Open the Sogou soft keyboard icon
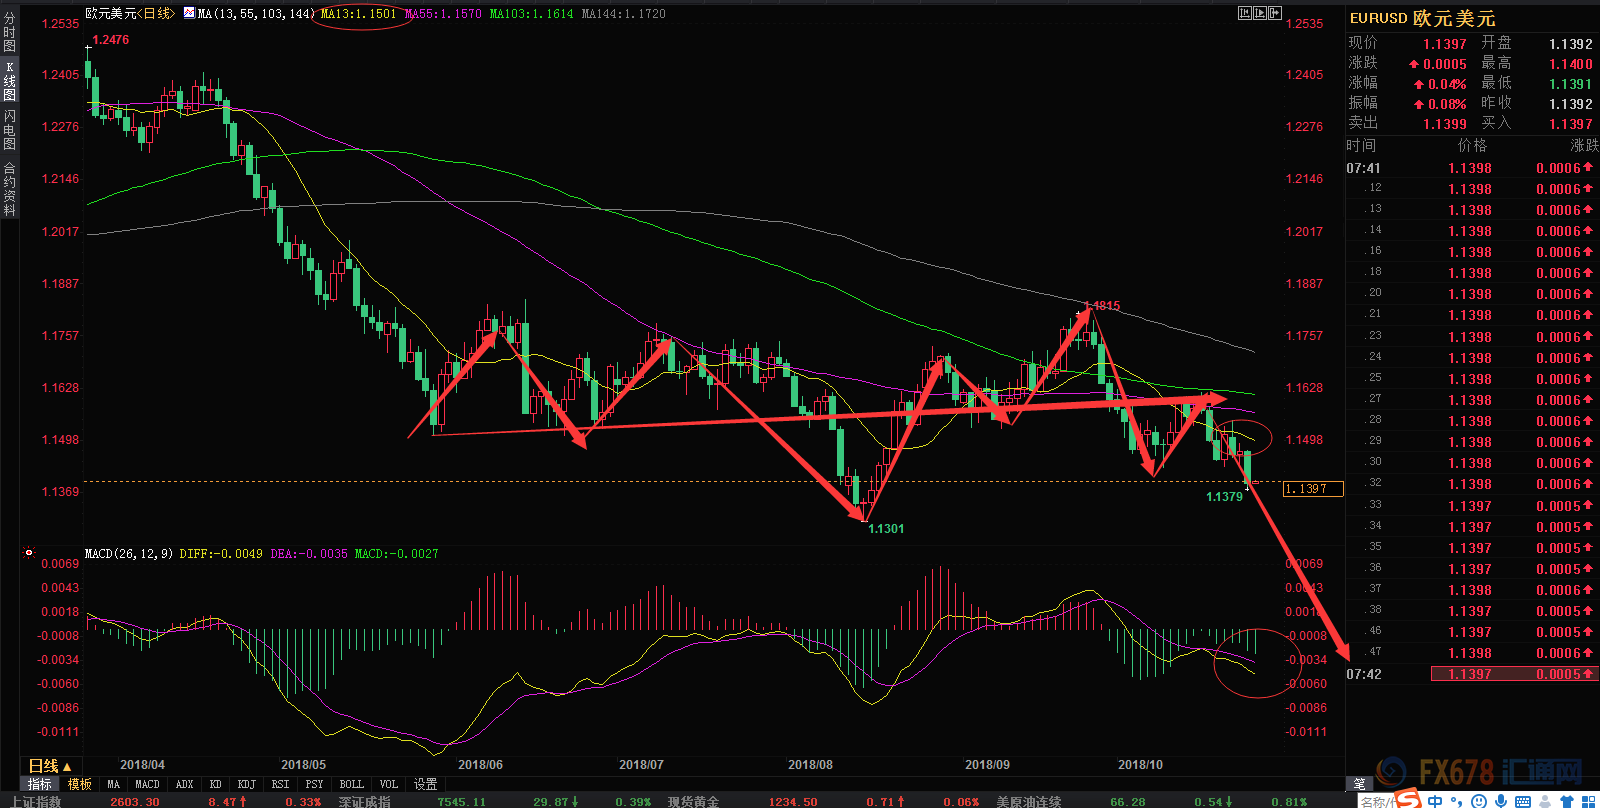Image resolution: width=1600 pixels, height=808 pixels. click(x=1523, y=802)
